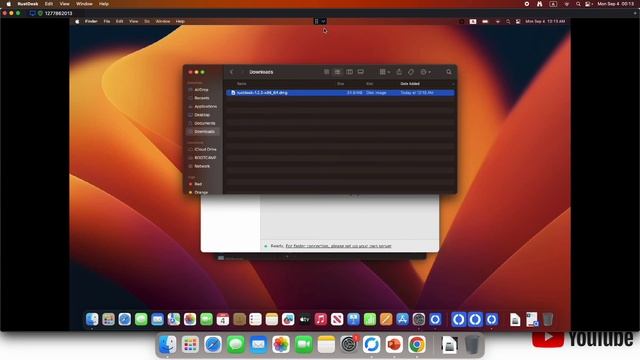Open Desktop in the Finder sidebar
This screenshot has height=360, width=640.
(202, 115)
